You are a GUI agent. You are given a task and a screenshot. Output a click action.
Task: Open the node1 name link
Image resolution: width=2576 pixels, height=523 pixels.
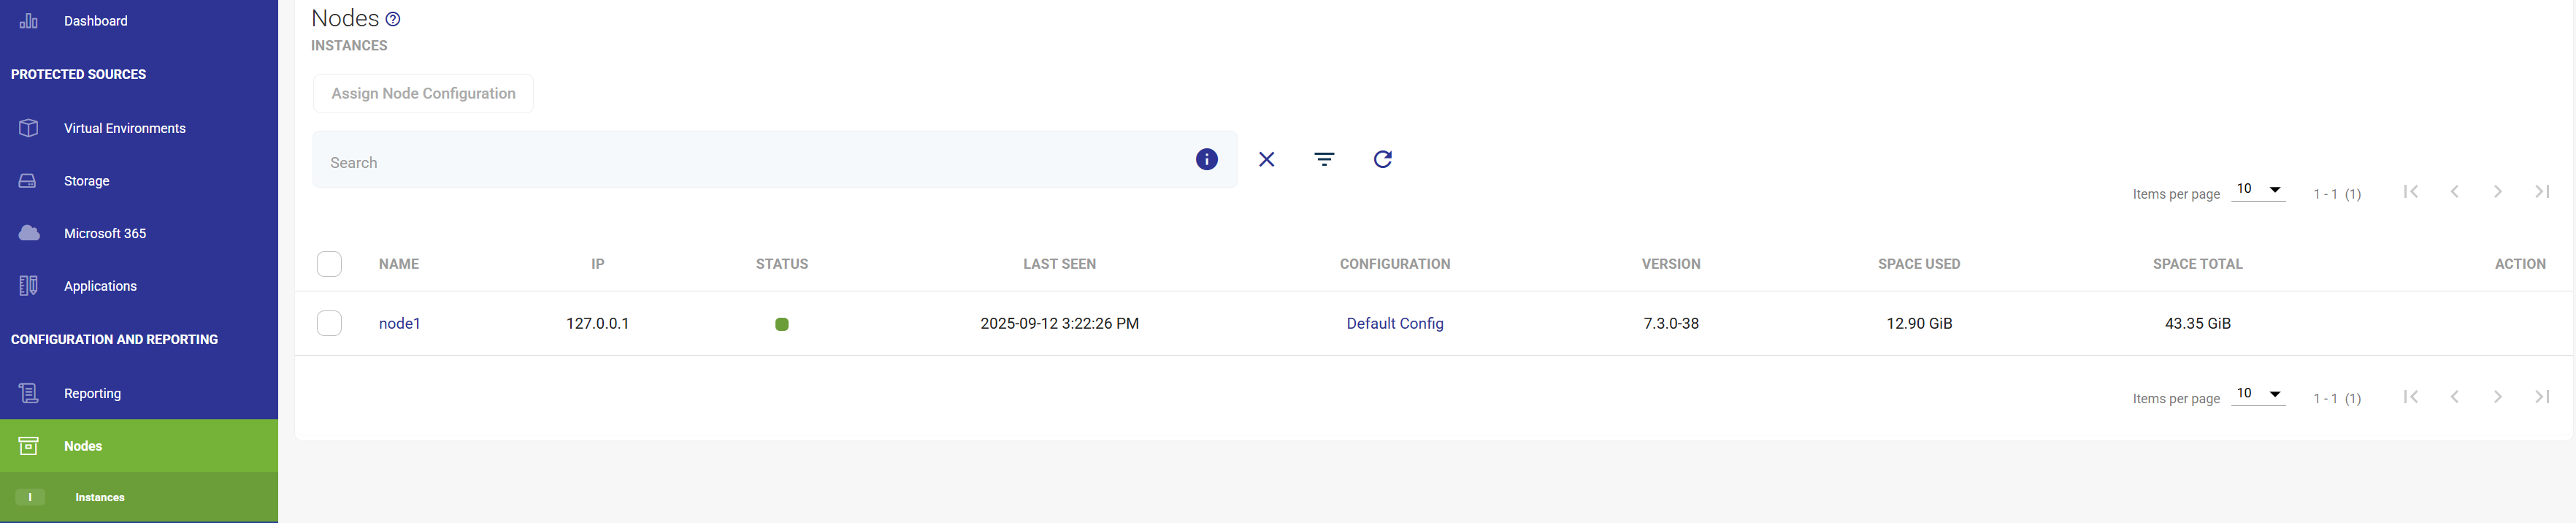point(399,323)
